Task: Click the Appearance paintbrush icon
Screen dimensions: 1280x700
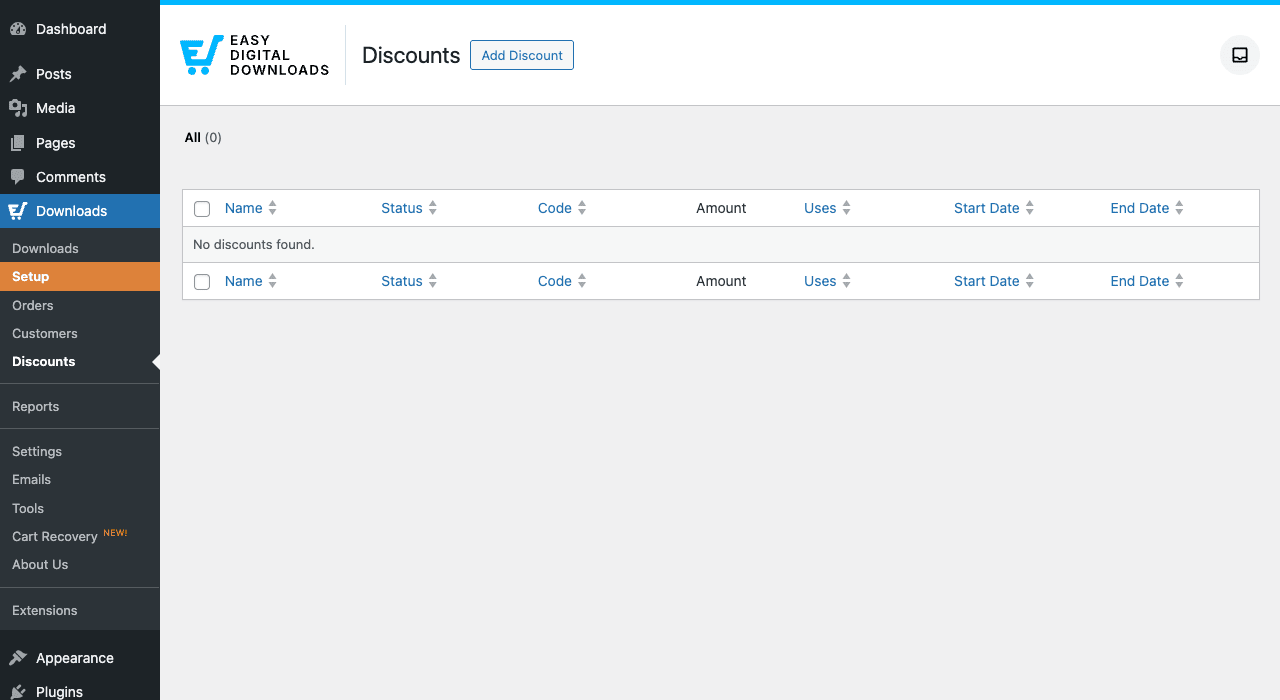Action: tap(18, 658)
